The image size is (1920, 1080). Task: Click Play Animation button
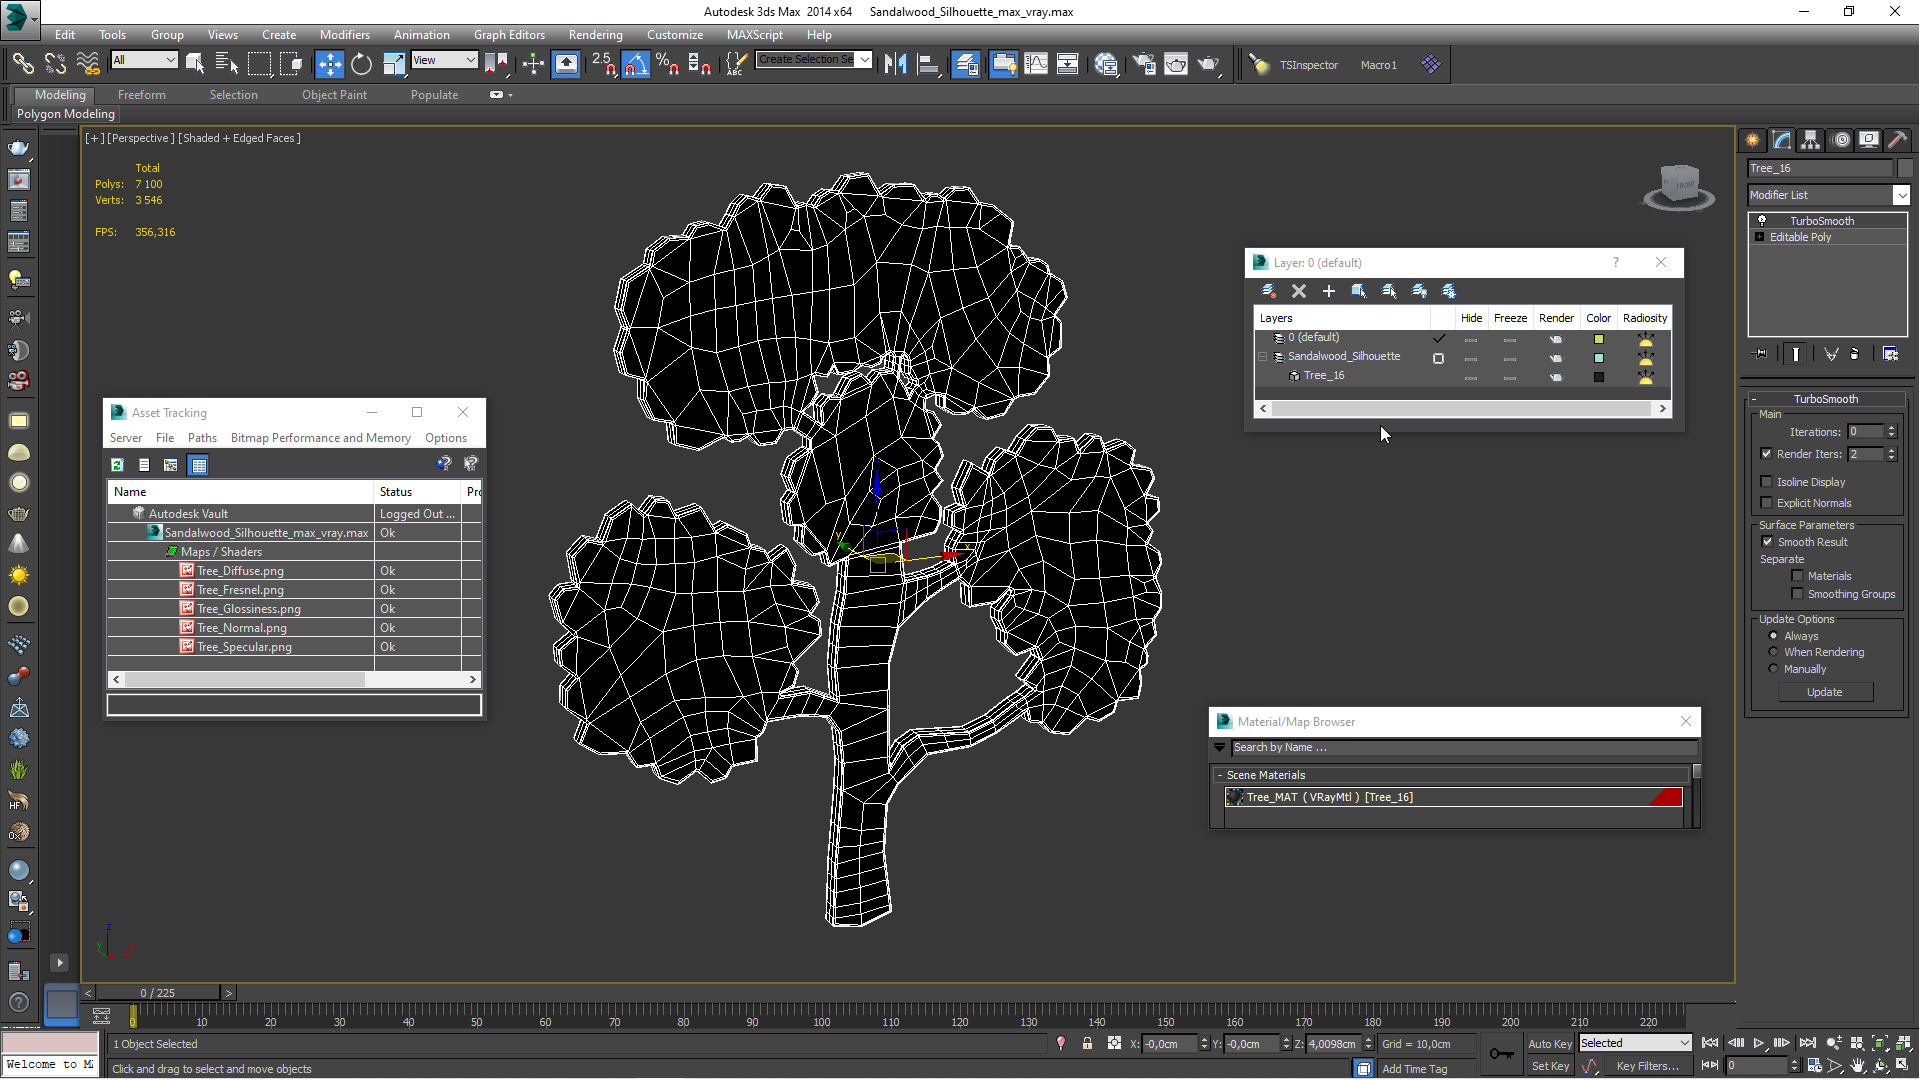[x=1758, y=1043]
